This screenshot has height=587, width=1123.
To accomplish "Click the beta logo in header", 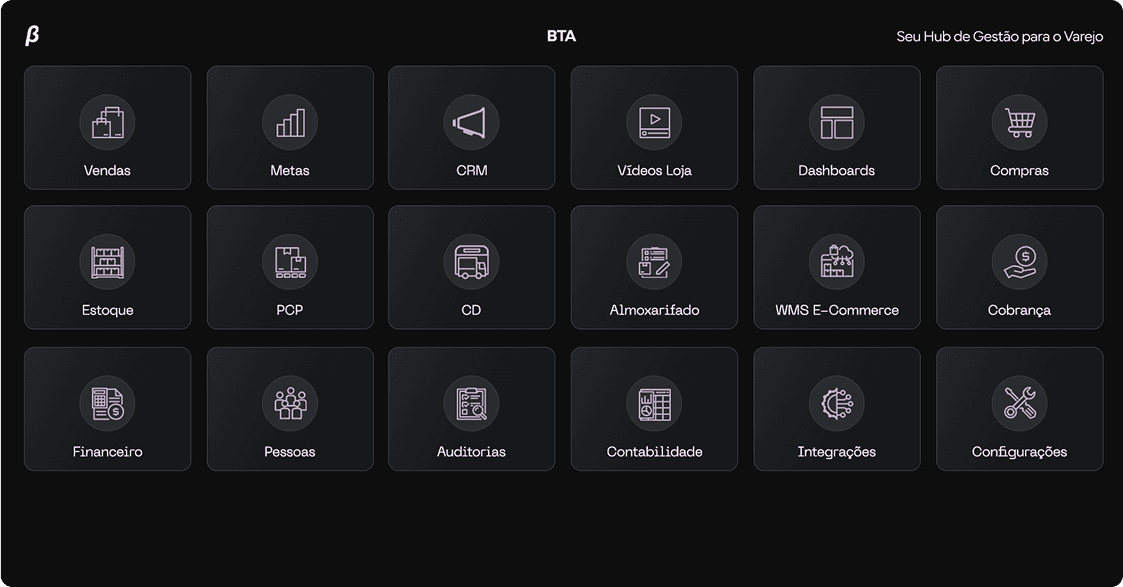I will tap(32, 36).
